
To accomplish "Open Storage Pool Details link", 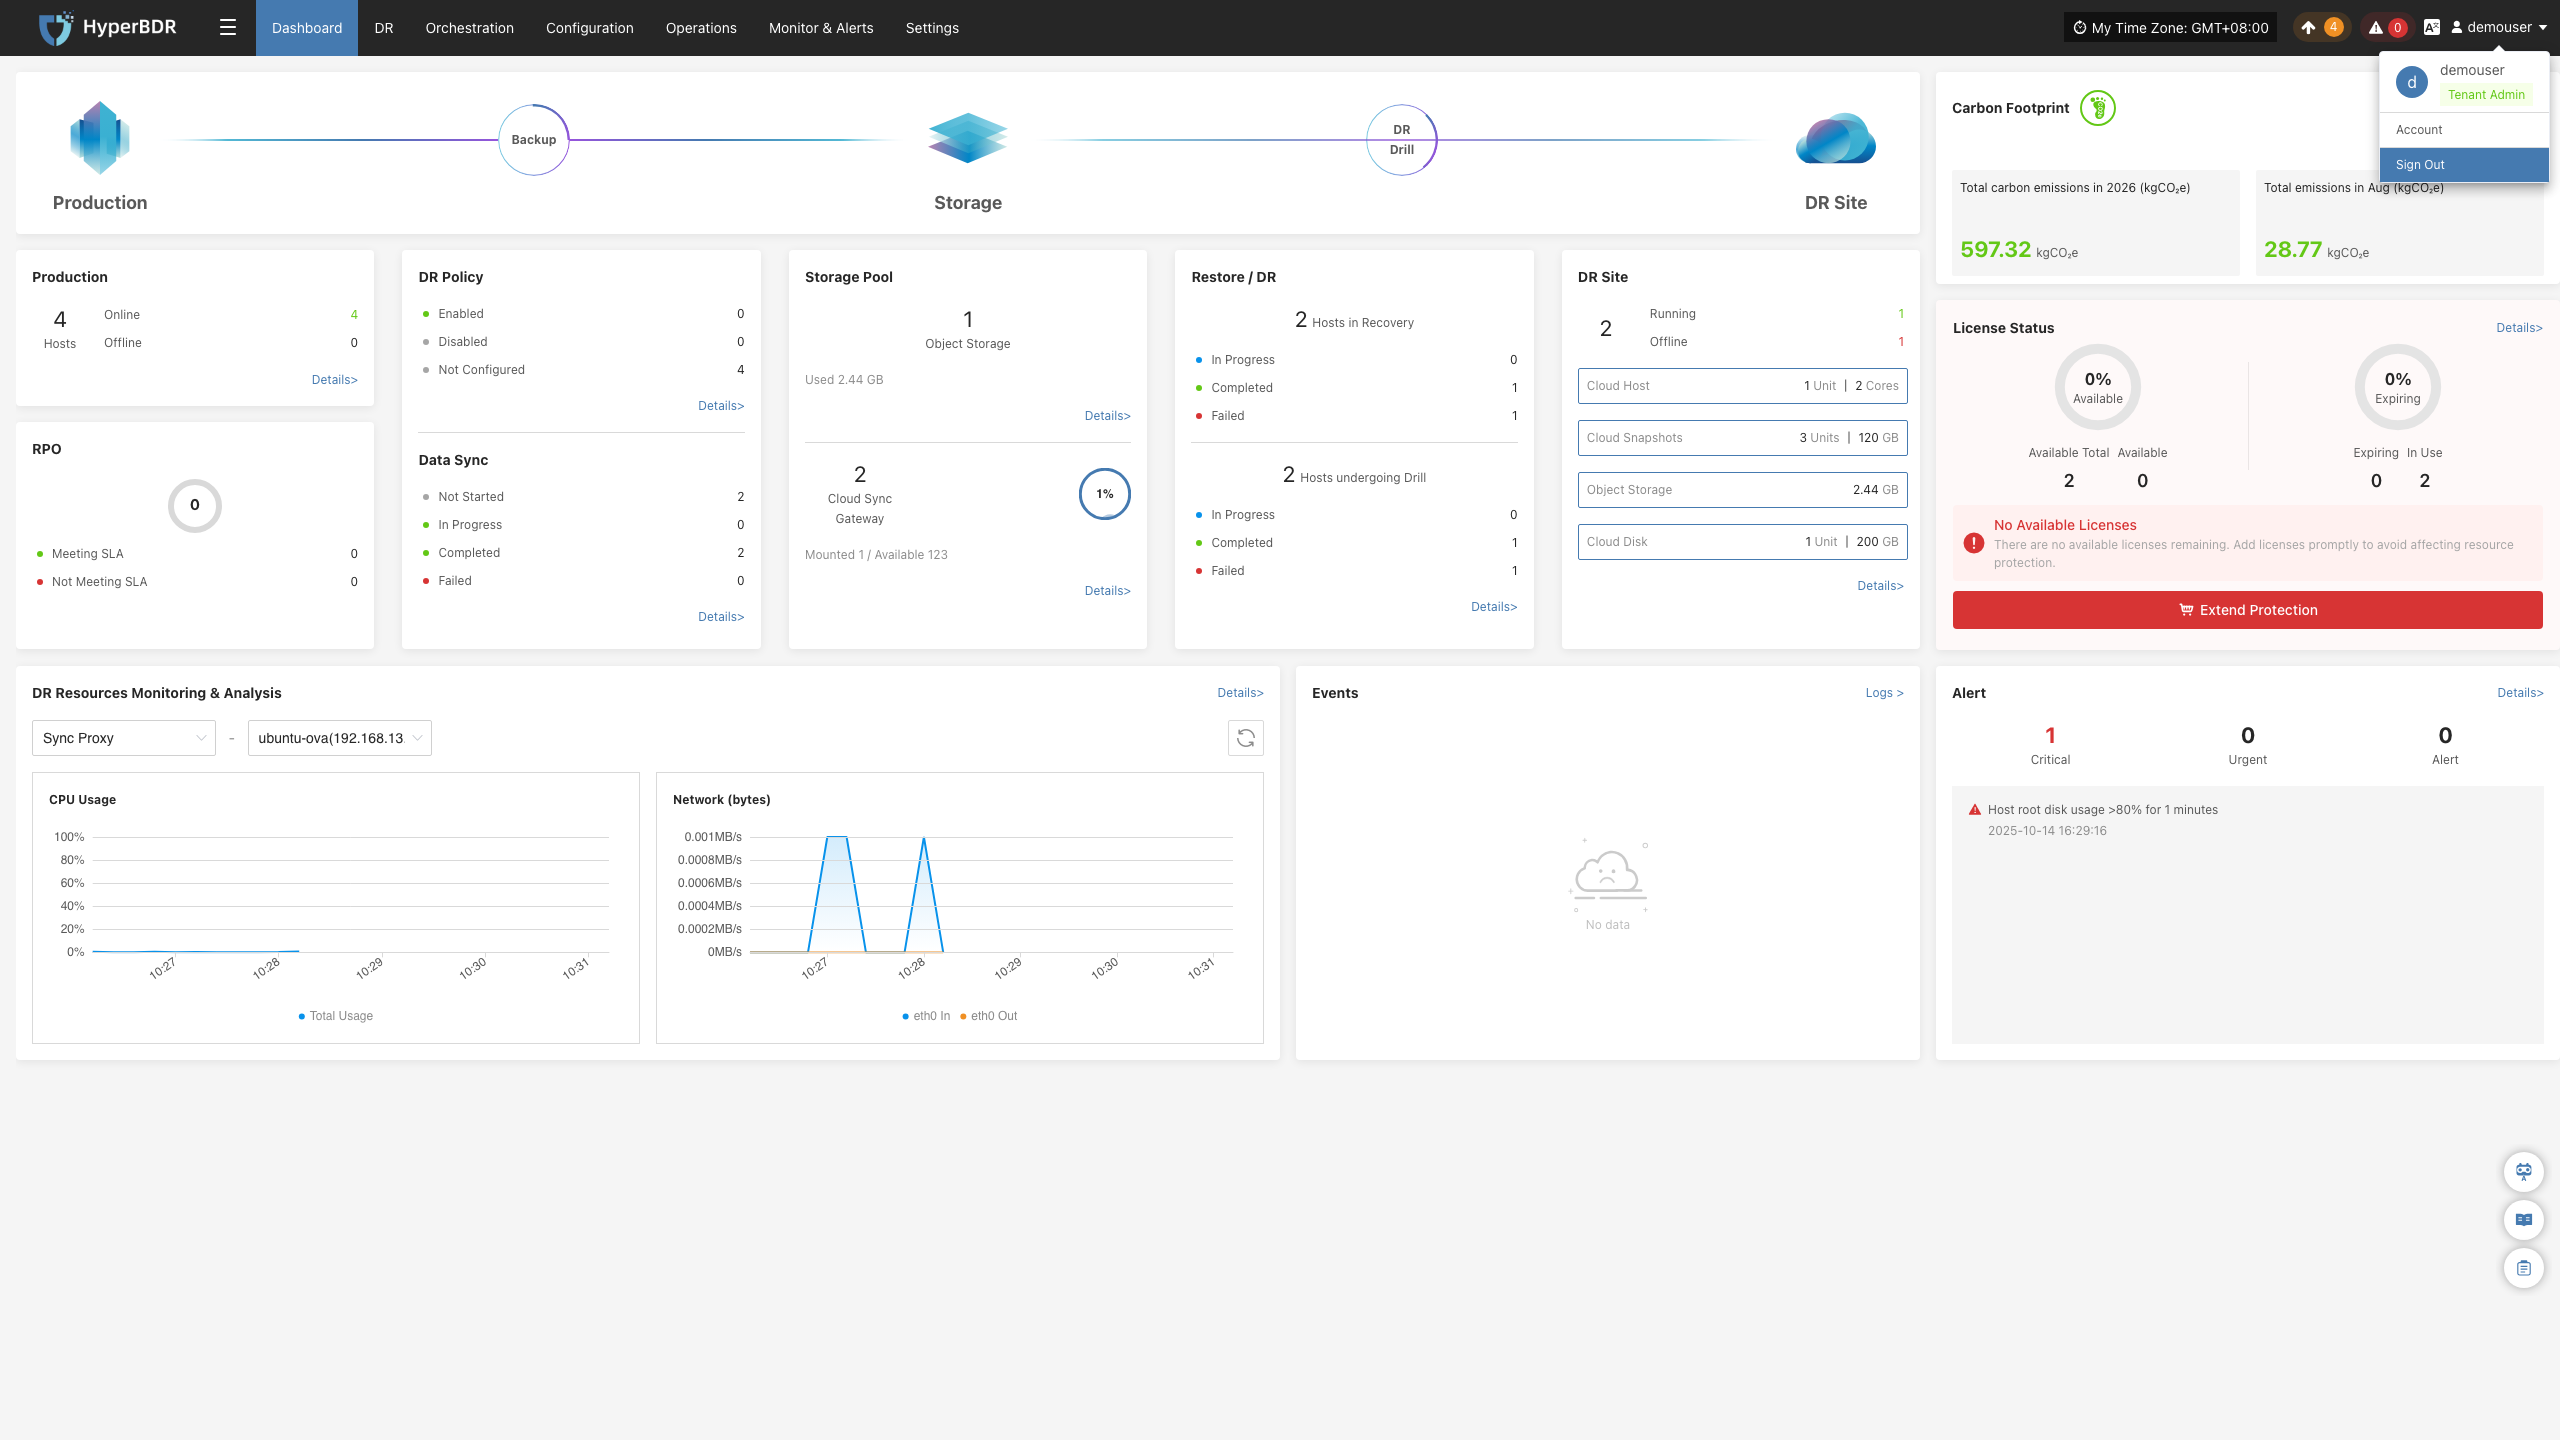I will tap(1108, 416).
